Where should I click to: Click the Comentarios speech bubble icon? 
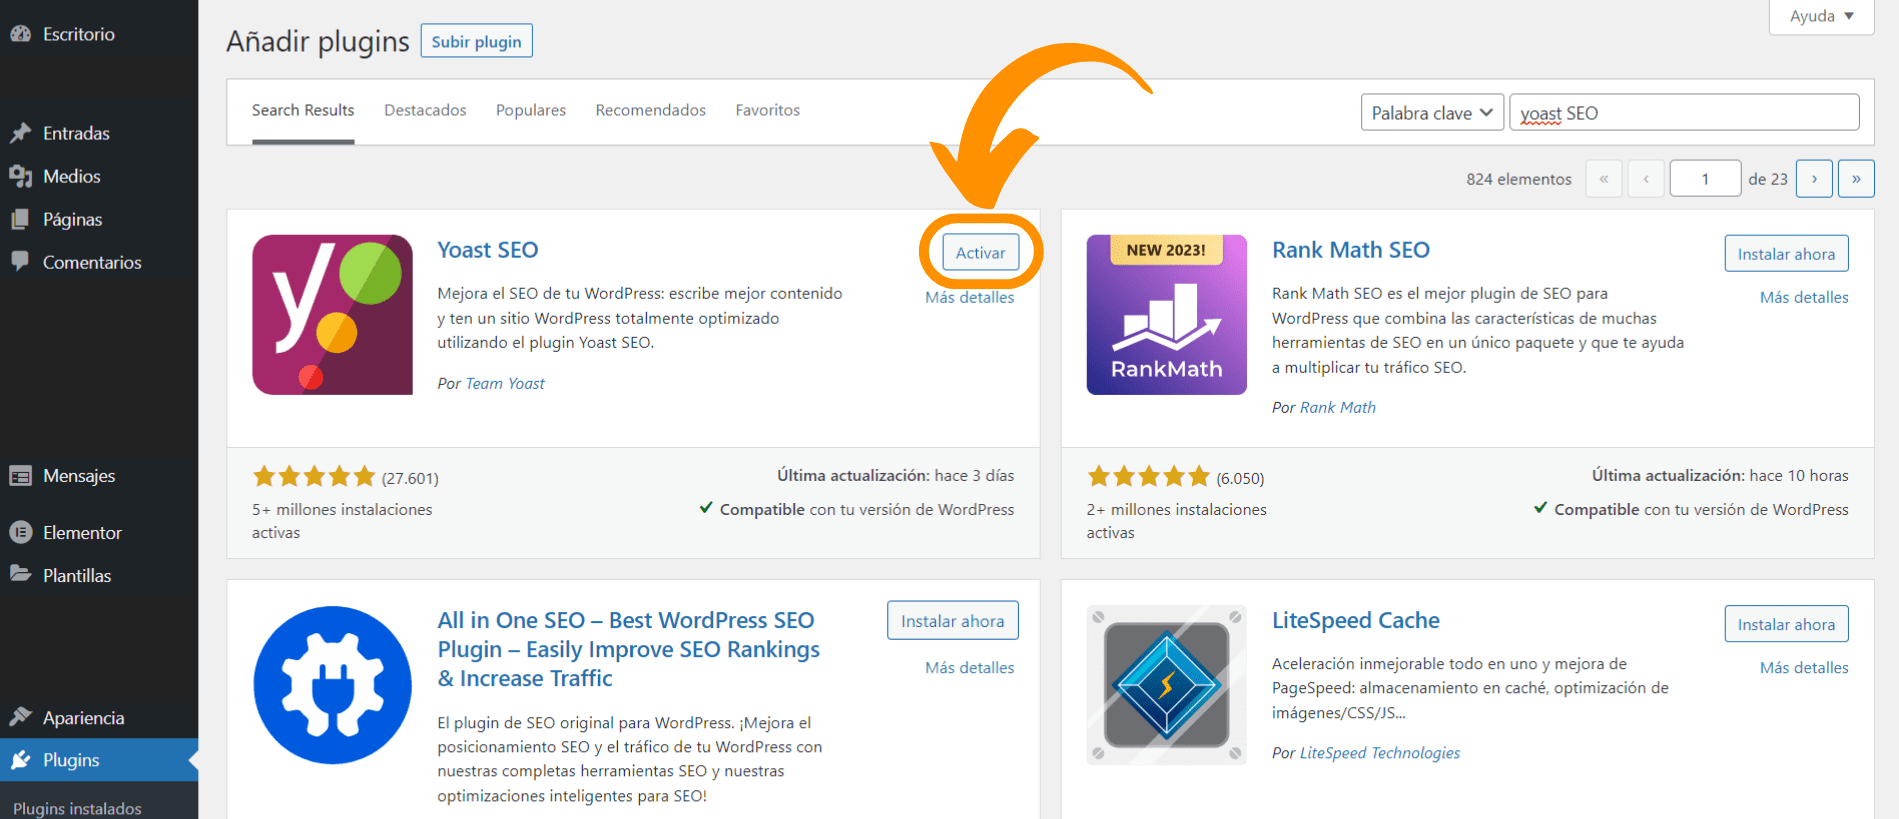[x=21, y=261]
